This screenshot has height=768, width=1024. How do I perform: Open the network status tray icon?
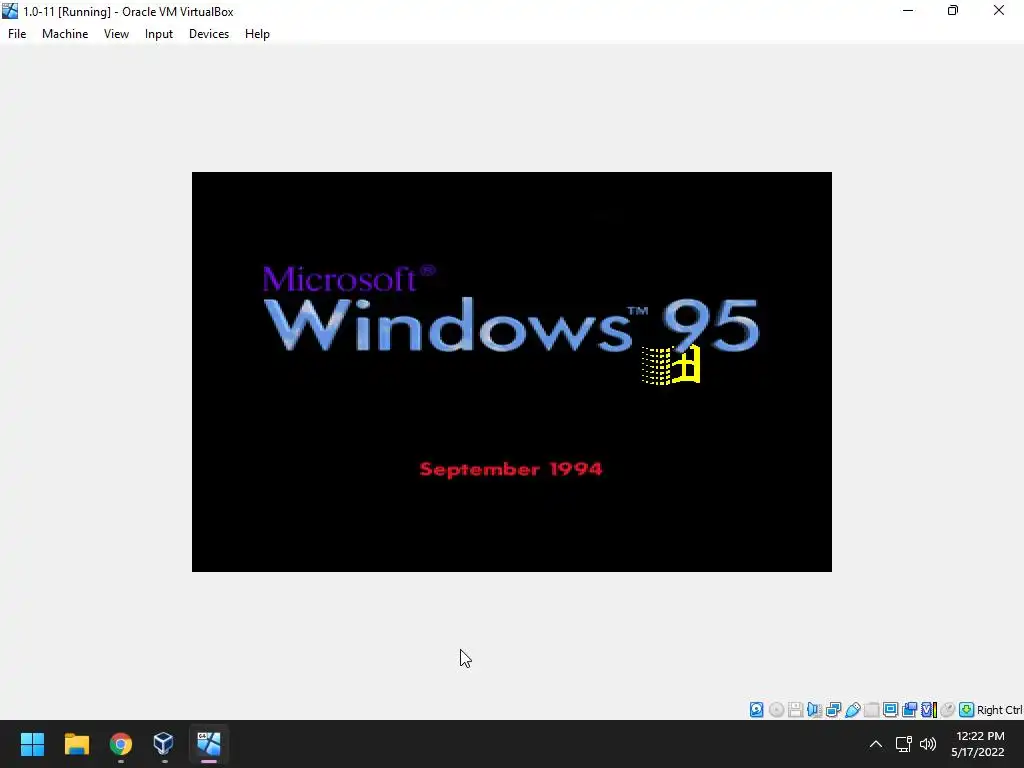[x=904, y=744]
